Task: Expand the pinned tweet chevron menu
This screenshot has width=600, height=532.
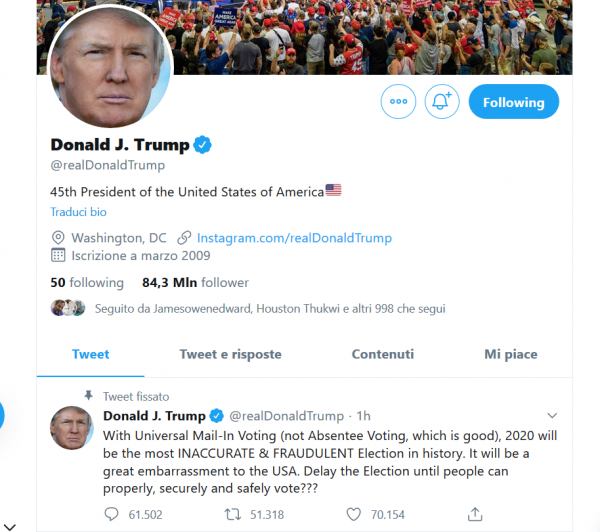Action: [x=552, y=415]
